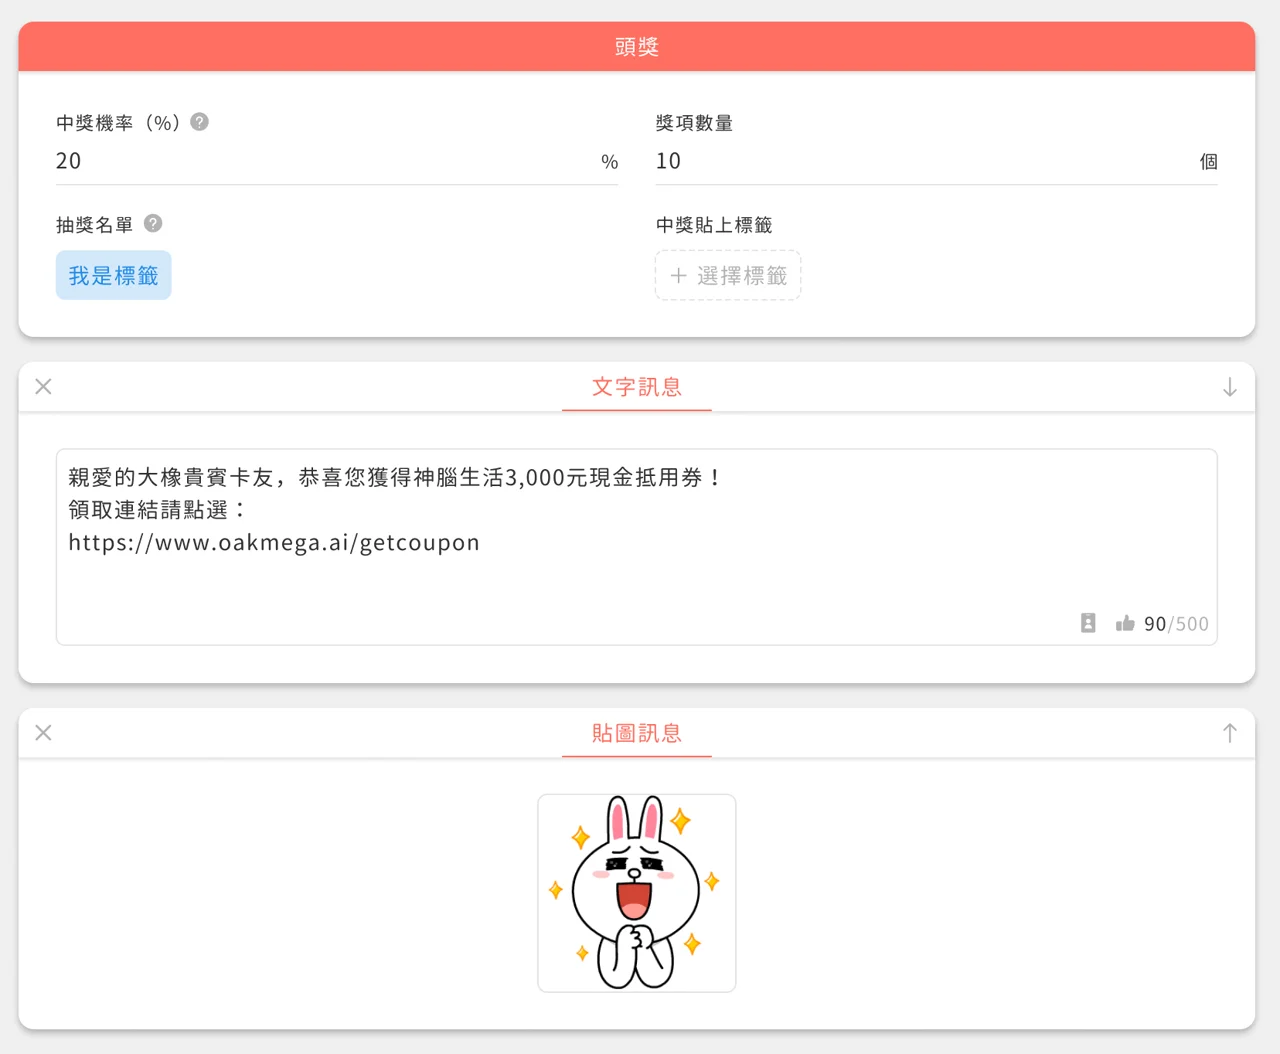Screen dimensions: 1280x1054
Task: Click the 文字訊息 tab heading
Action: point(637,387)
